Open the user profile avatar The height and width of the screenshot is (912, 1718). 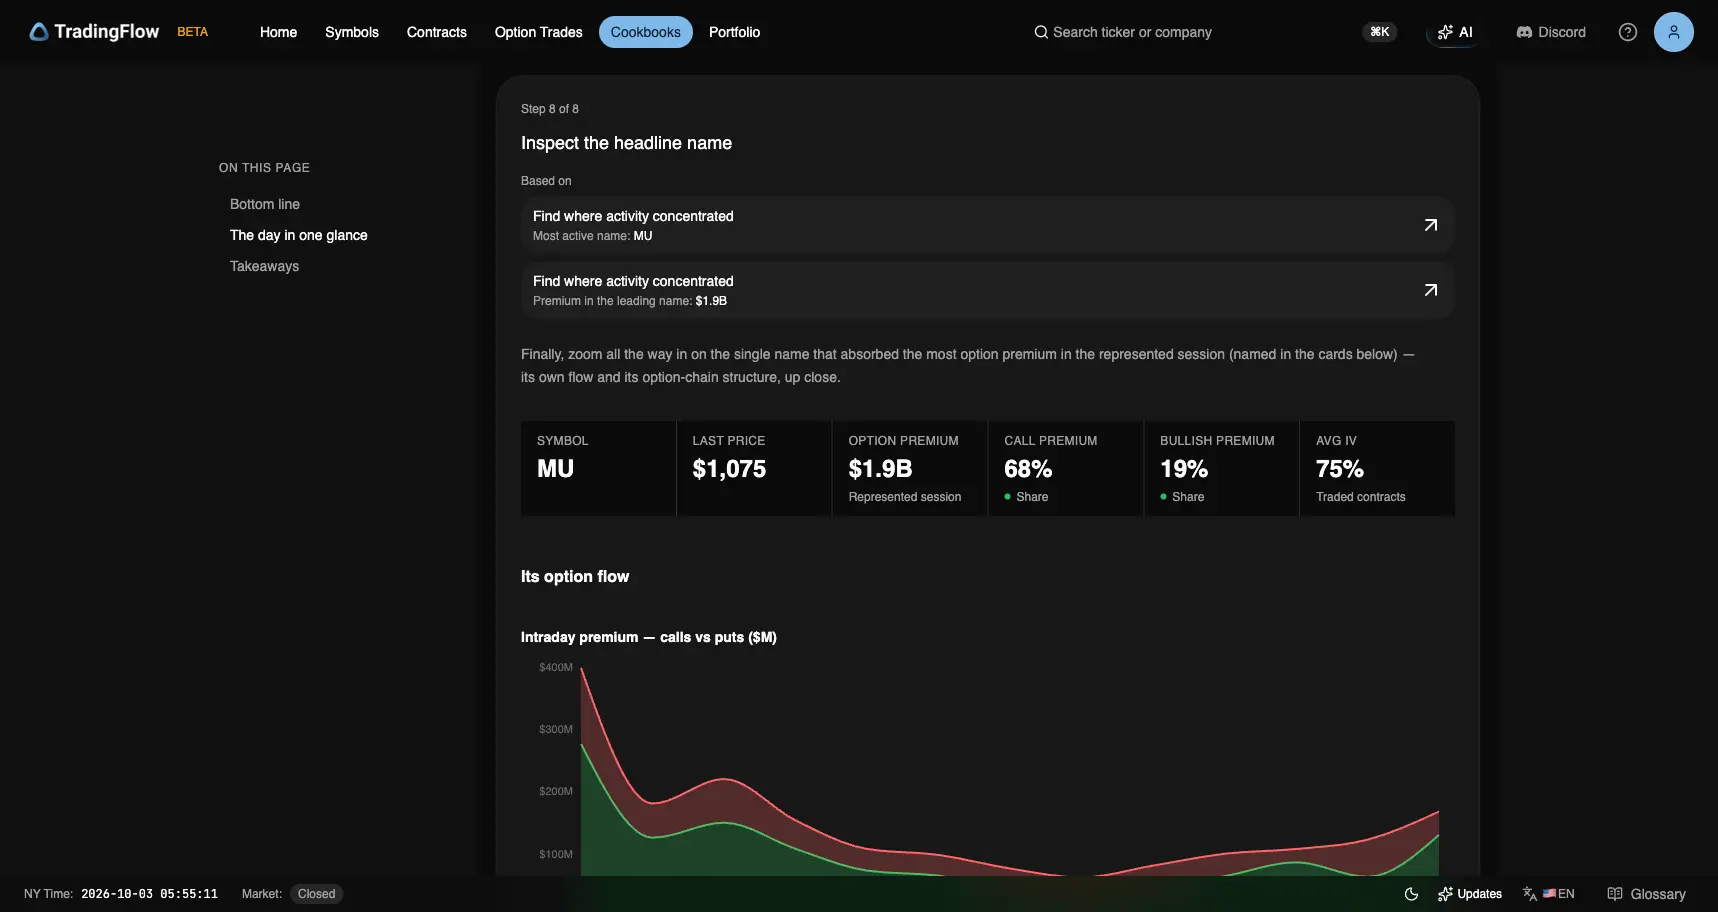(x=1674, y=32)
